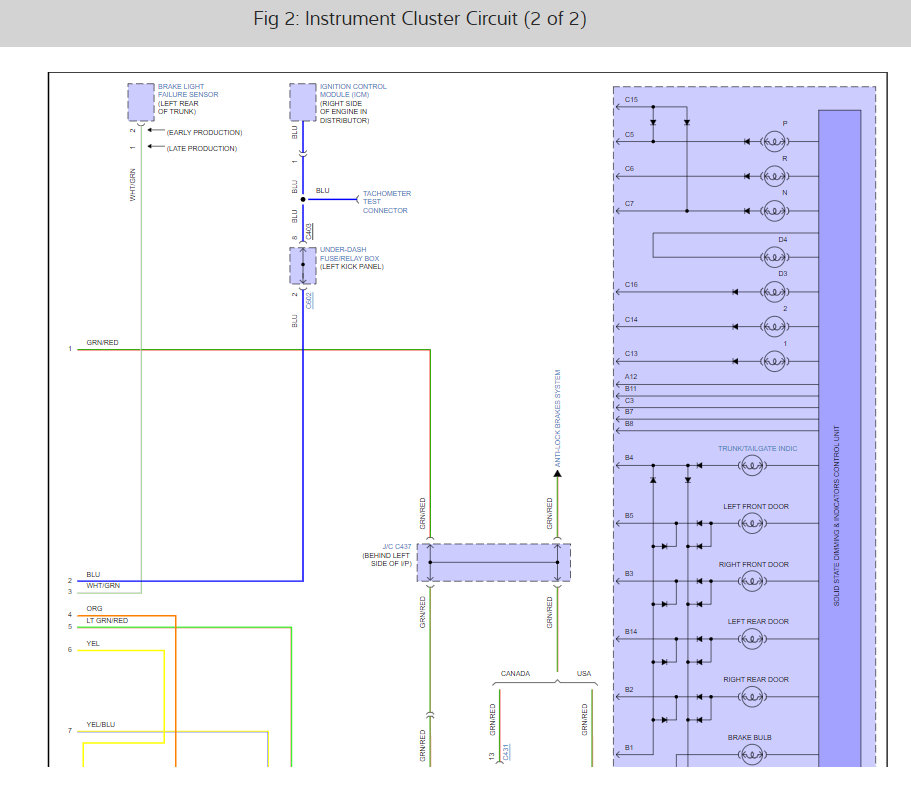The width and height of the screenshot is (911, 801).
Task: Click the Solid State Dimming Control Unit bar
Action: coord(840,439)
